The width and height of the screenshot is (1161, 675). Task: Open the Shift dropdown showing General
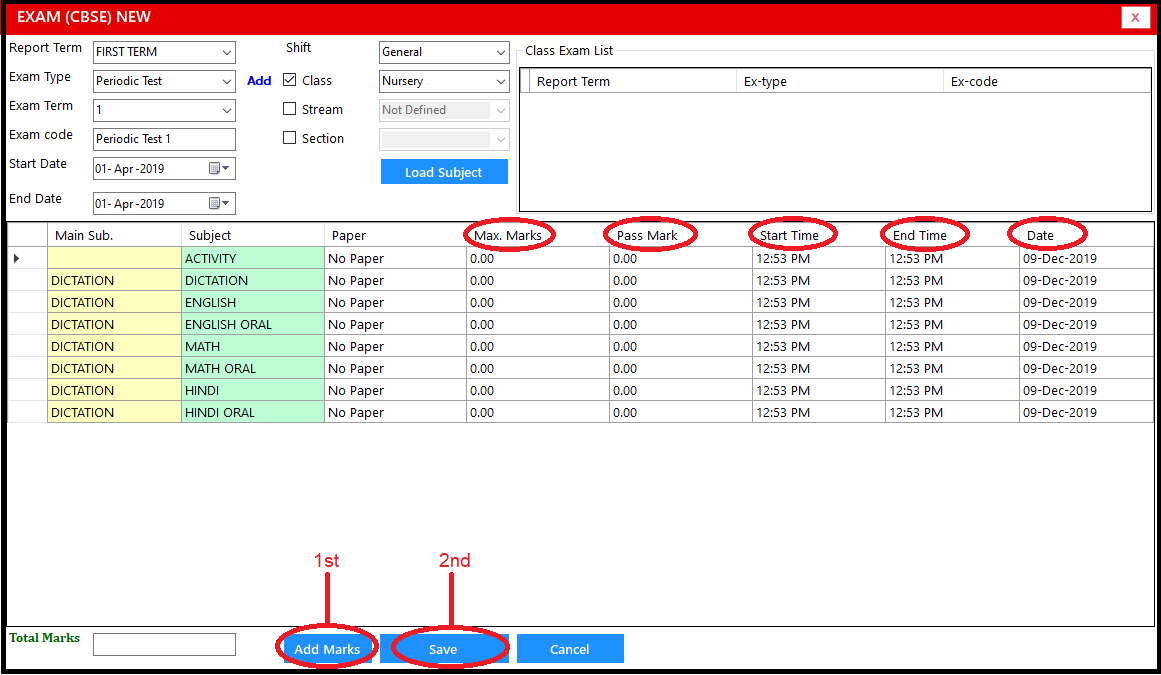[x=444, y=52]
